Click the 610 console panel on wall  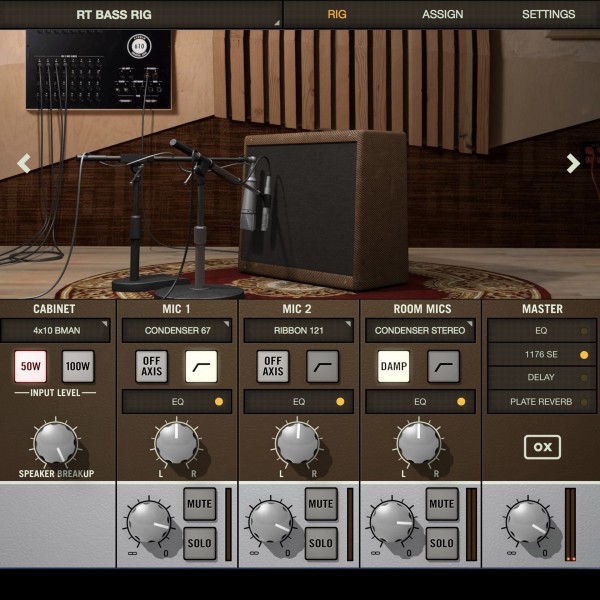[99, 70]
